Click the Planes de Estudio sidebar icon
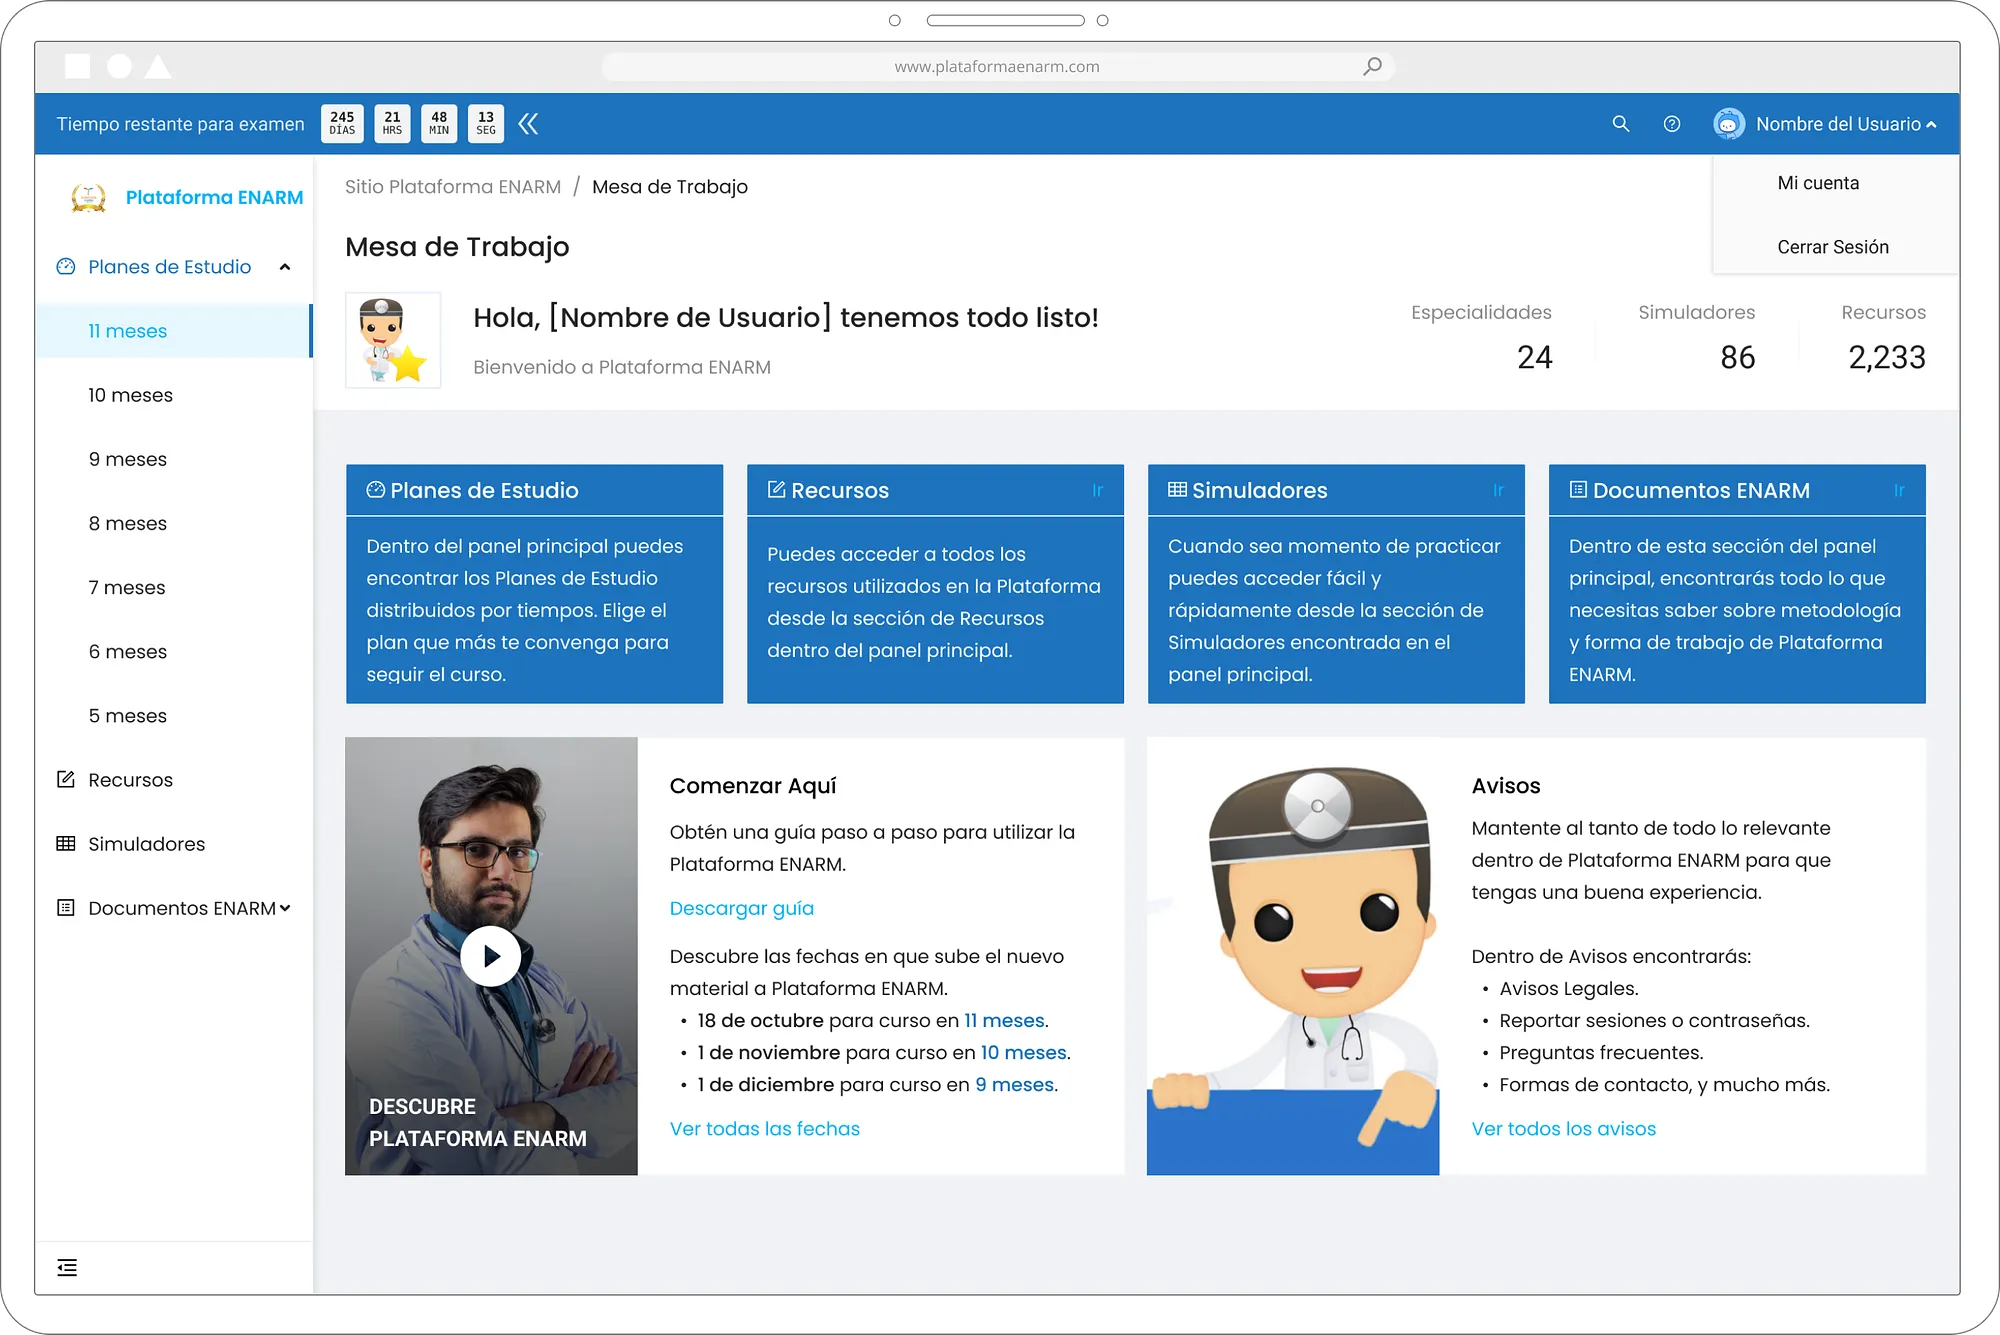2000x1335 pixels. [66, 267]
